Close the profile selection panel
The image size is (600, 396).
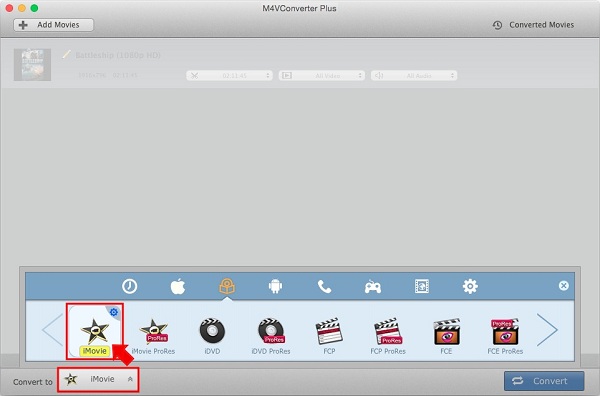pos(564,286)
